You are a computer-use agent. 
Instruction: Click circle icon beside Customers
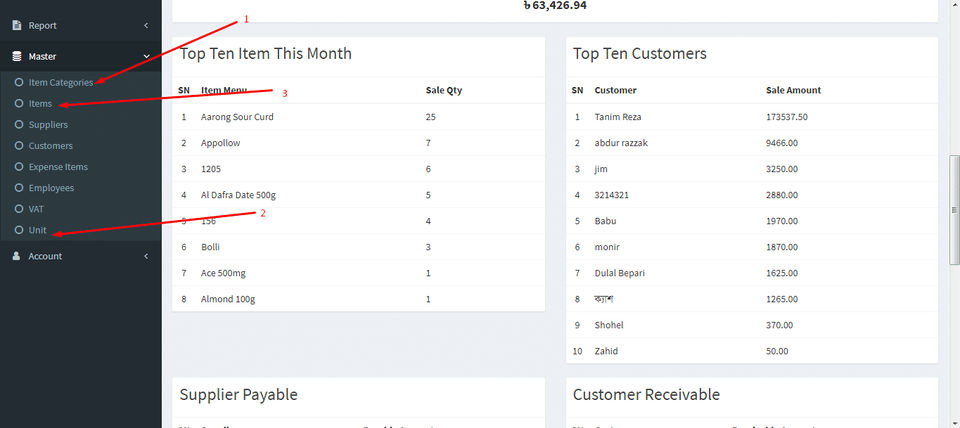pyautogui.click(x=19, y=146)
